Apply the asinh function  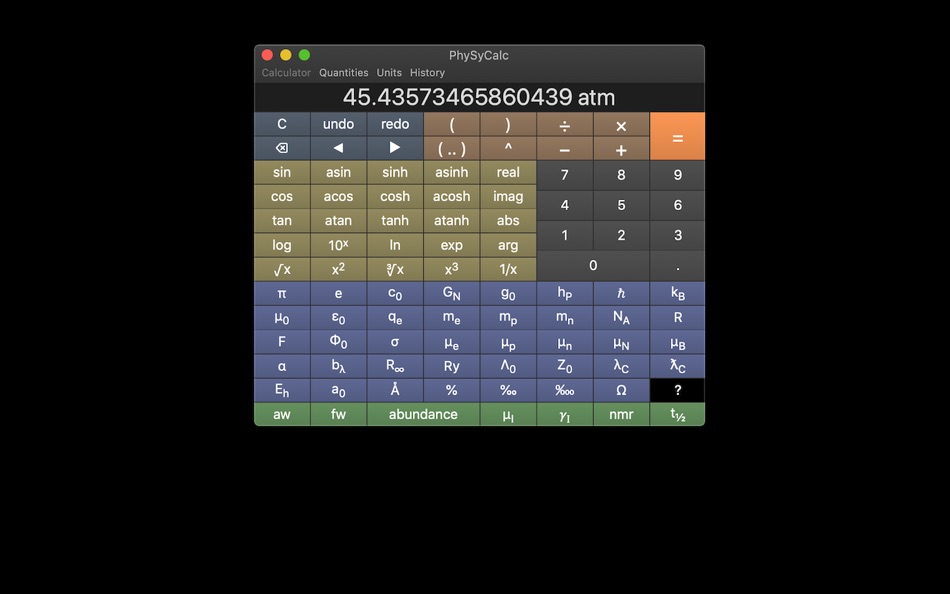click(x=451, y=172)
